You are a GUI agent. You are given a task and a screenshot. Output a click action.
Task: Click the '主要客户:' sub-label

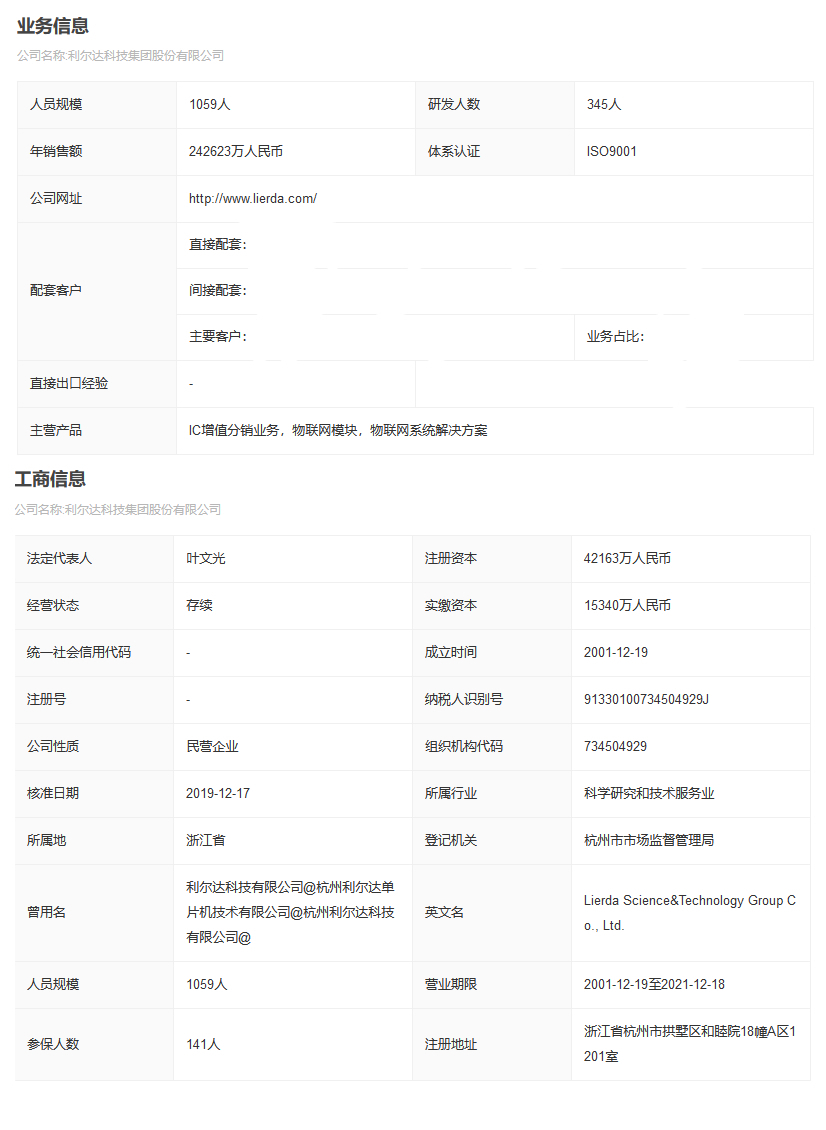(x=218, y=337)
